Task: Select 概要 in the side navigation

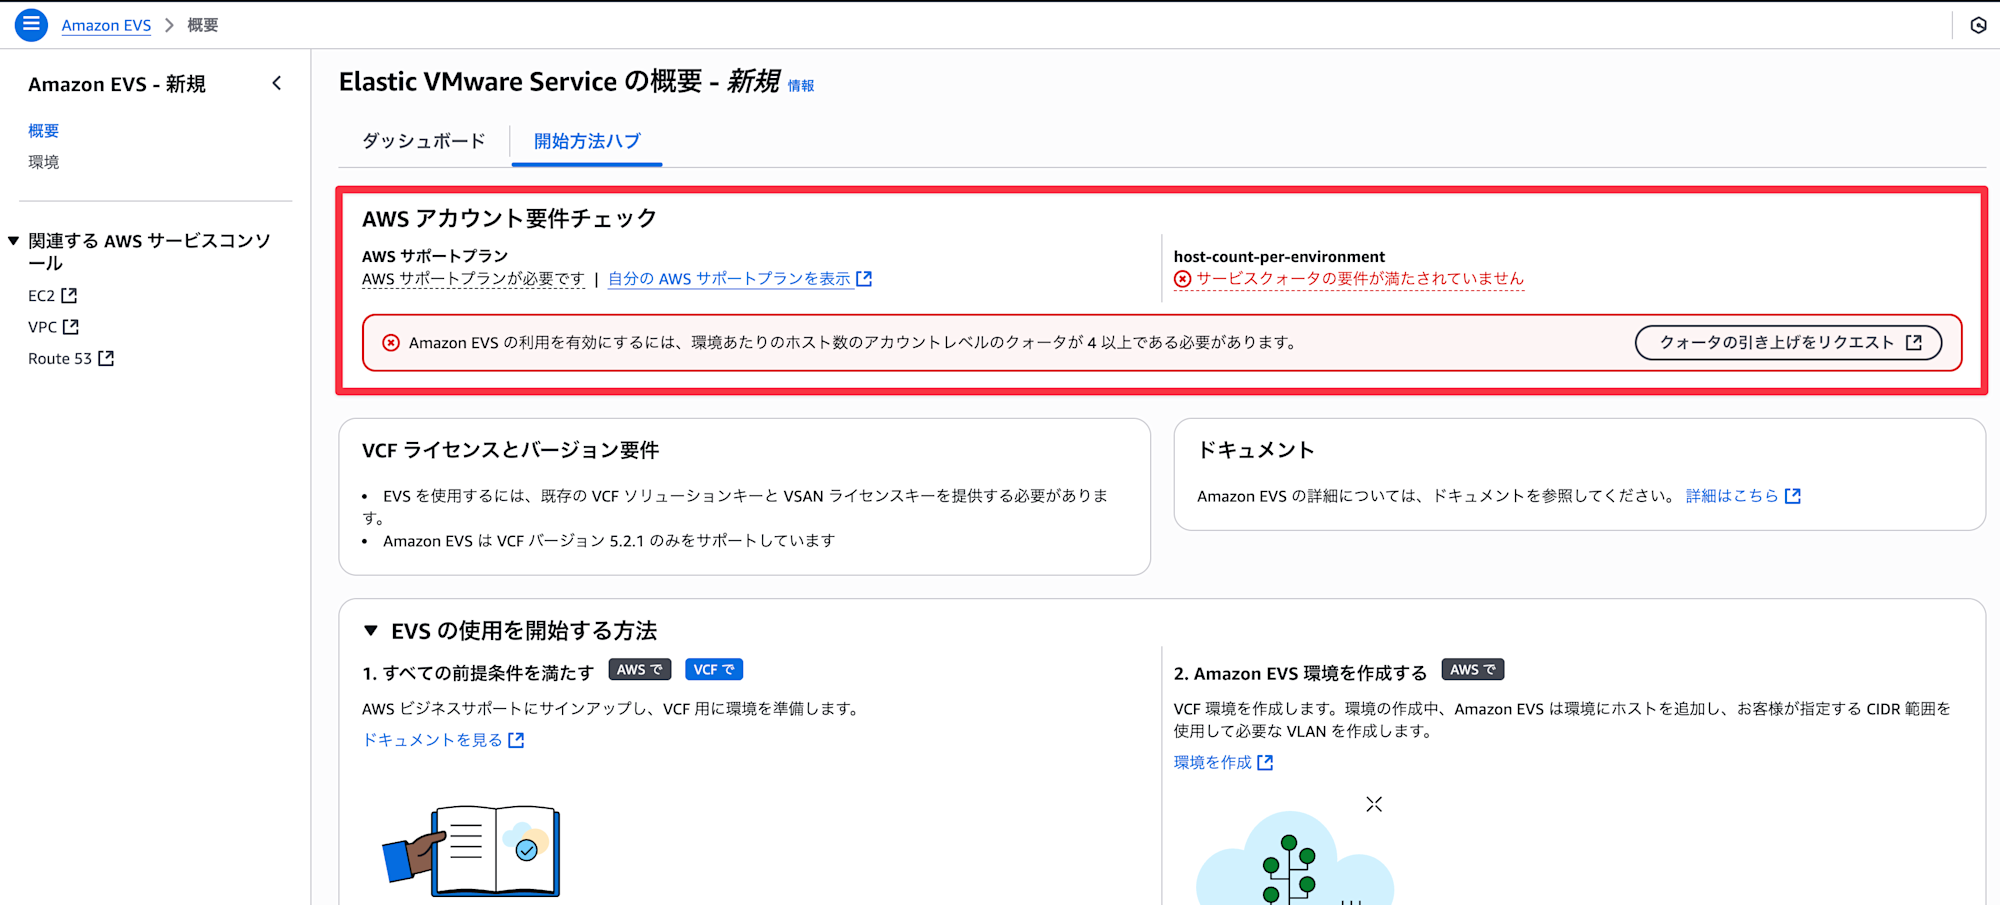Action: [44, 131]
